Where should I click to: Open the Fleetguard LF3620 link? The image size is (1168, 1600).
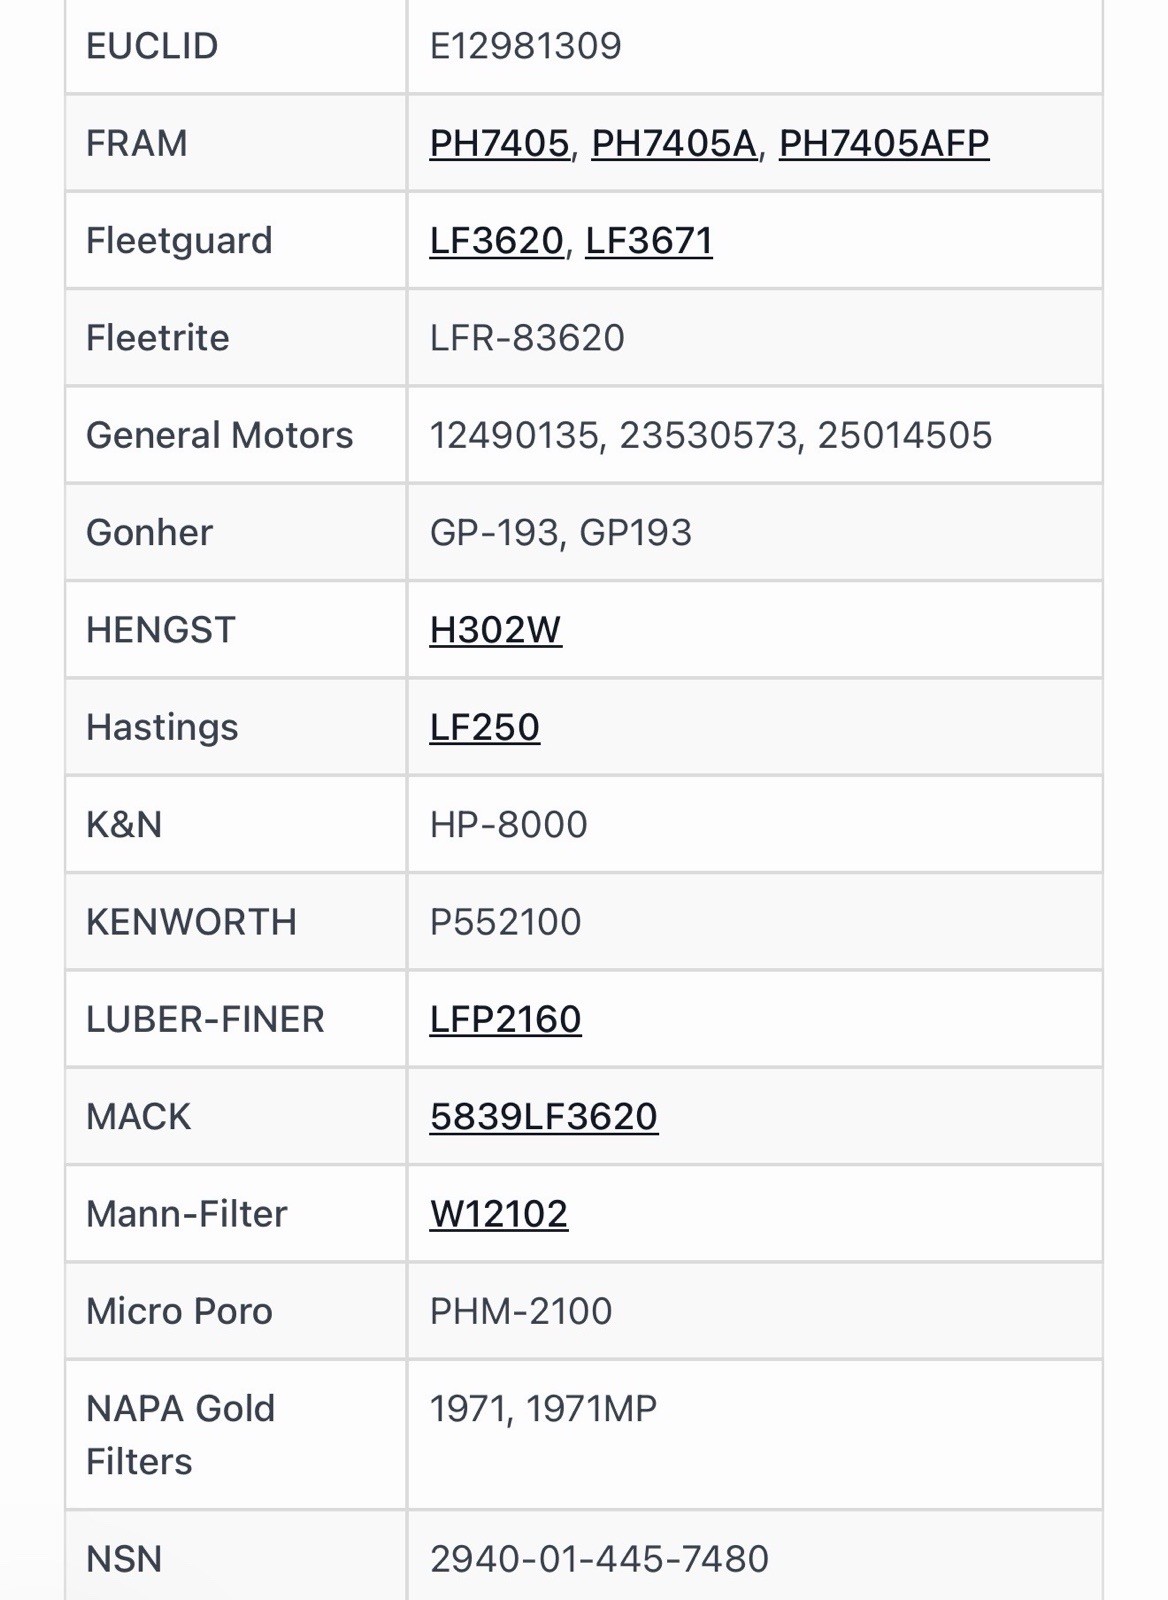click(x=496, y=240)
